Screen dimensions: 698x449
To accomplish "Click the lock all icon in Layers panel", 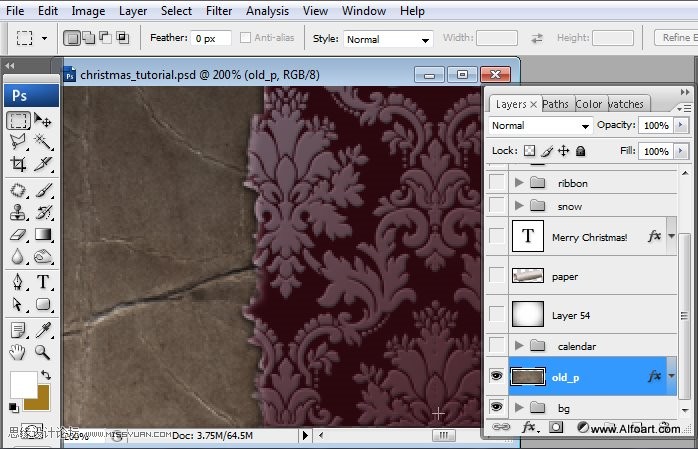I will [581, 151].
